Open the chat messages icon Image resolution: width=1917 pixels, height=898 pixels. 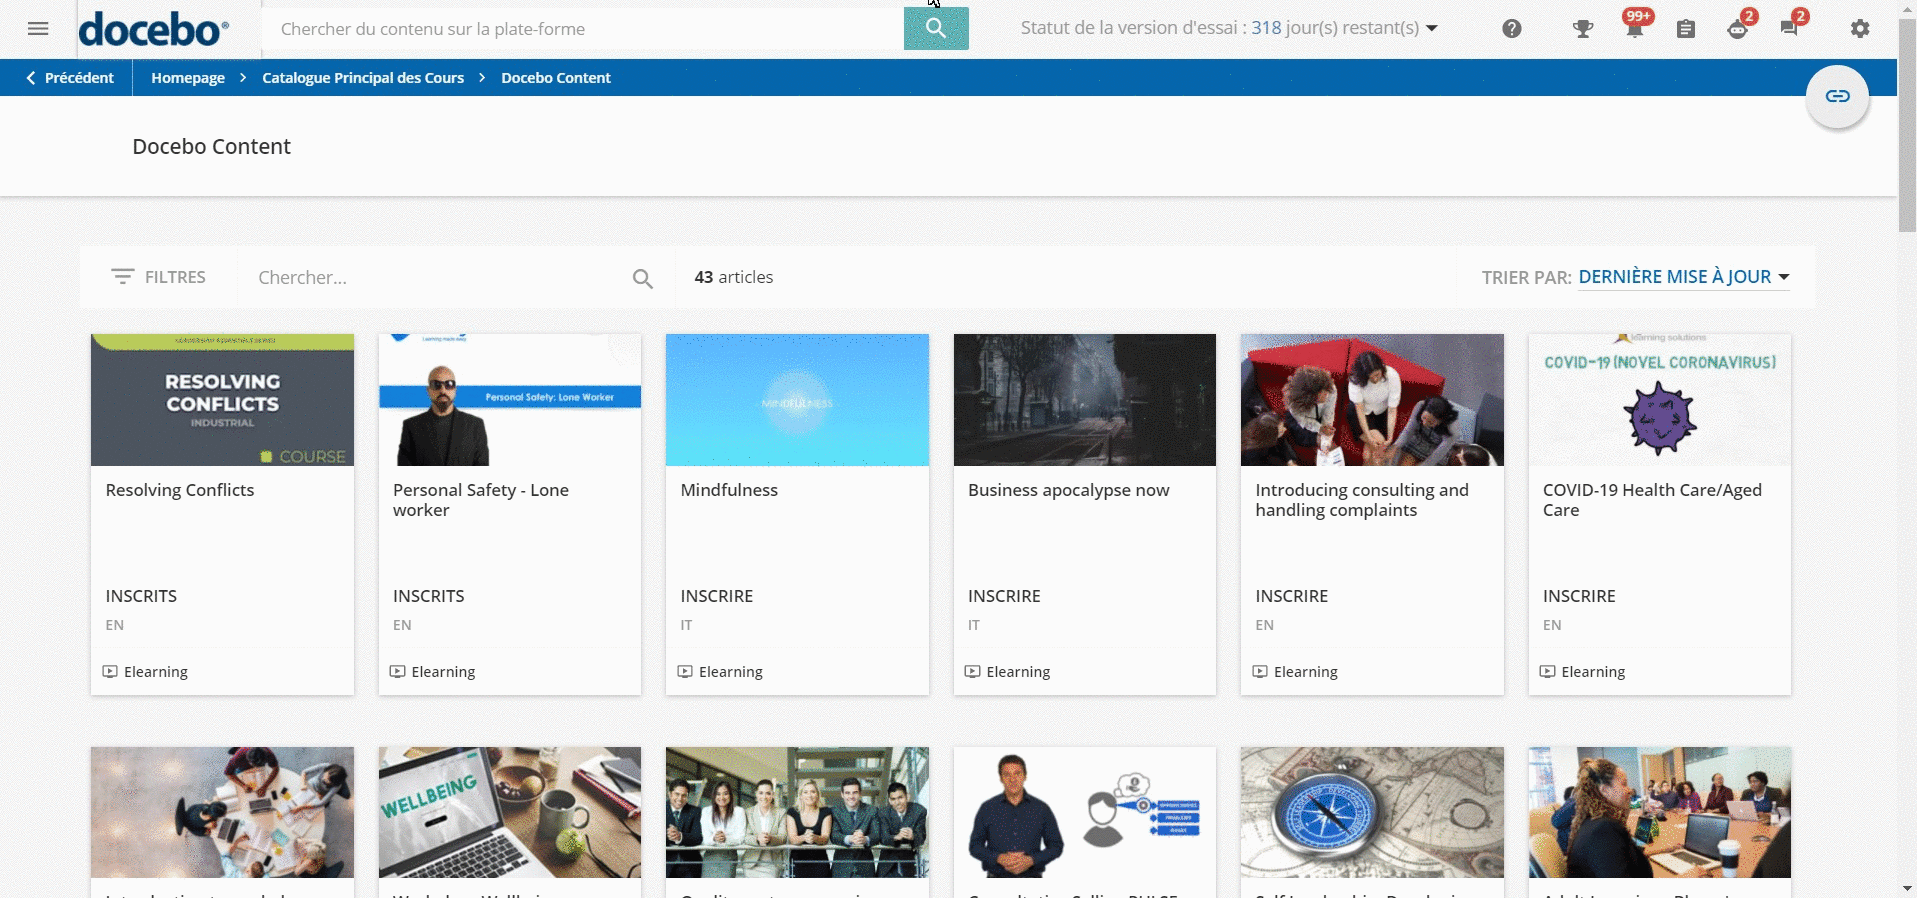click(x=1790, y=28)
